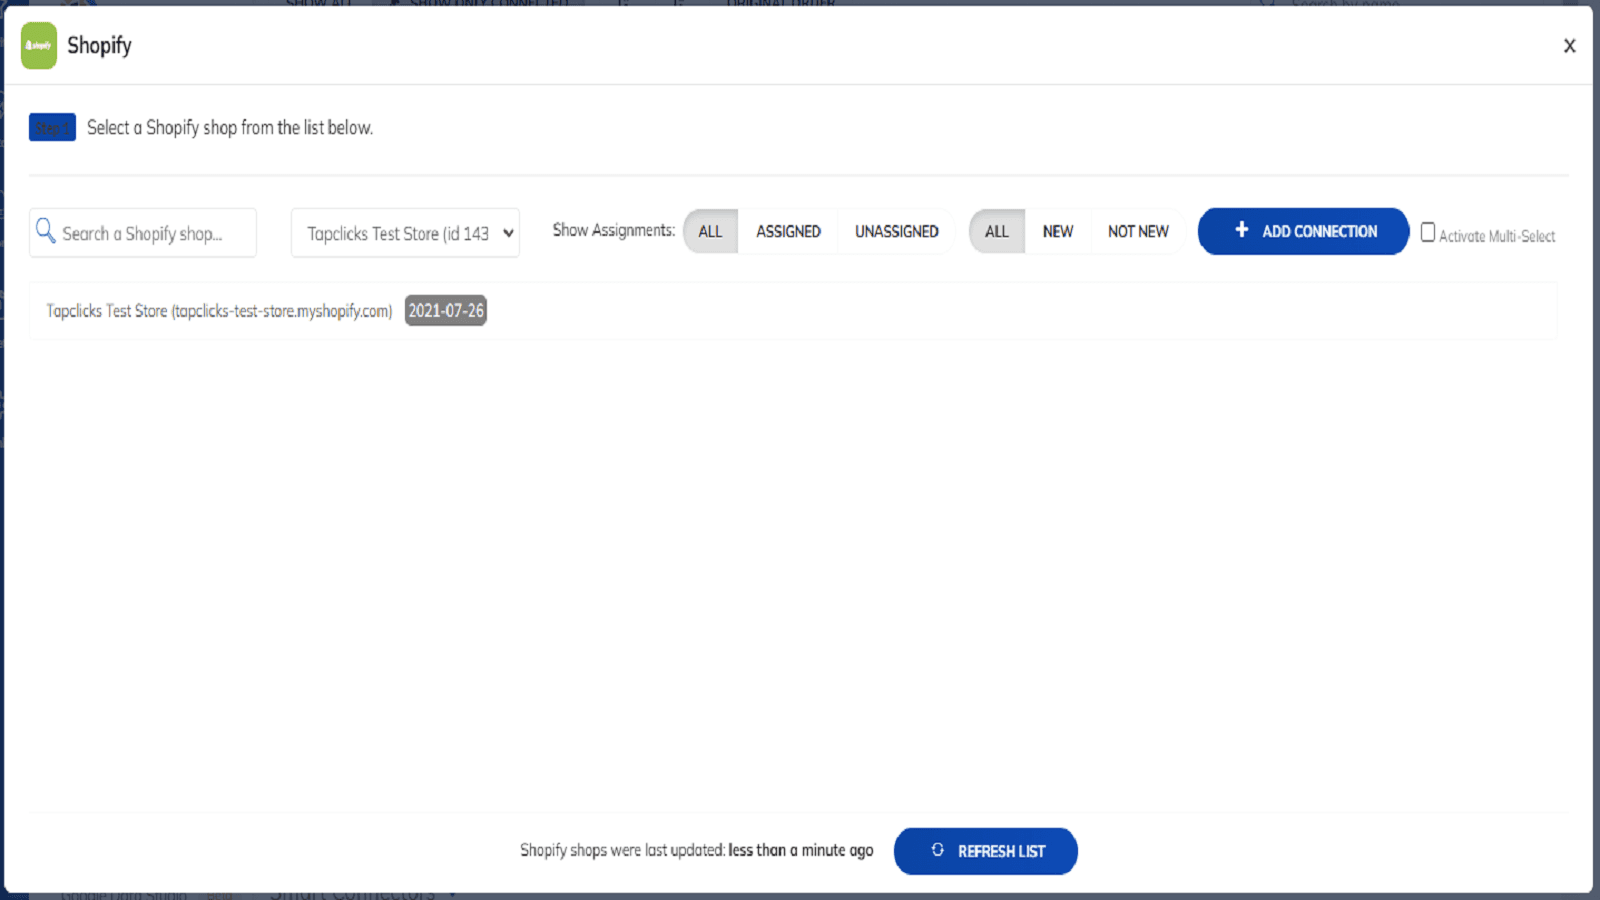
Task: Toggle the UNASSIGNED assignments filter
Action: point(896,231)
